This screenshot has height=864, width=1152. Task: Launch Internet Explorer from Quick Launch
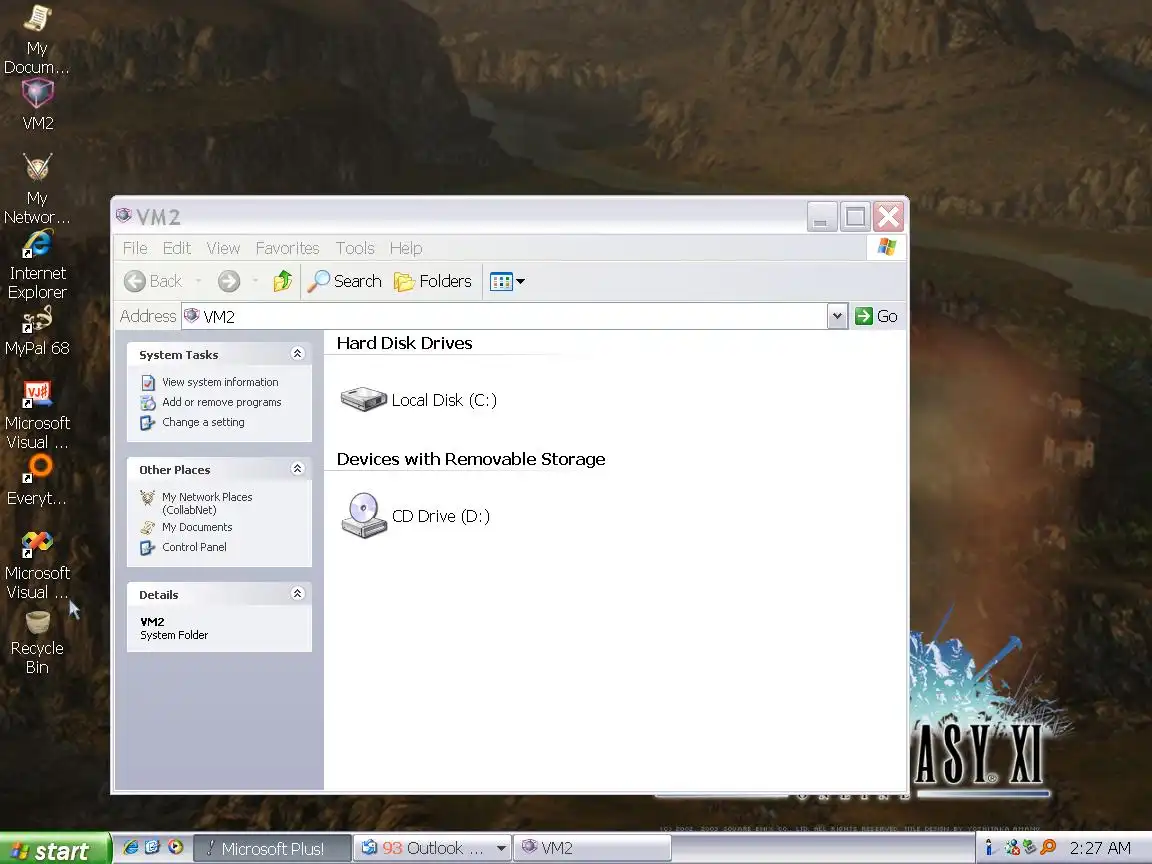point(131,847)
